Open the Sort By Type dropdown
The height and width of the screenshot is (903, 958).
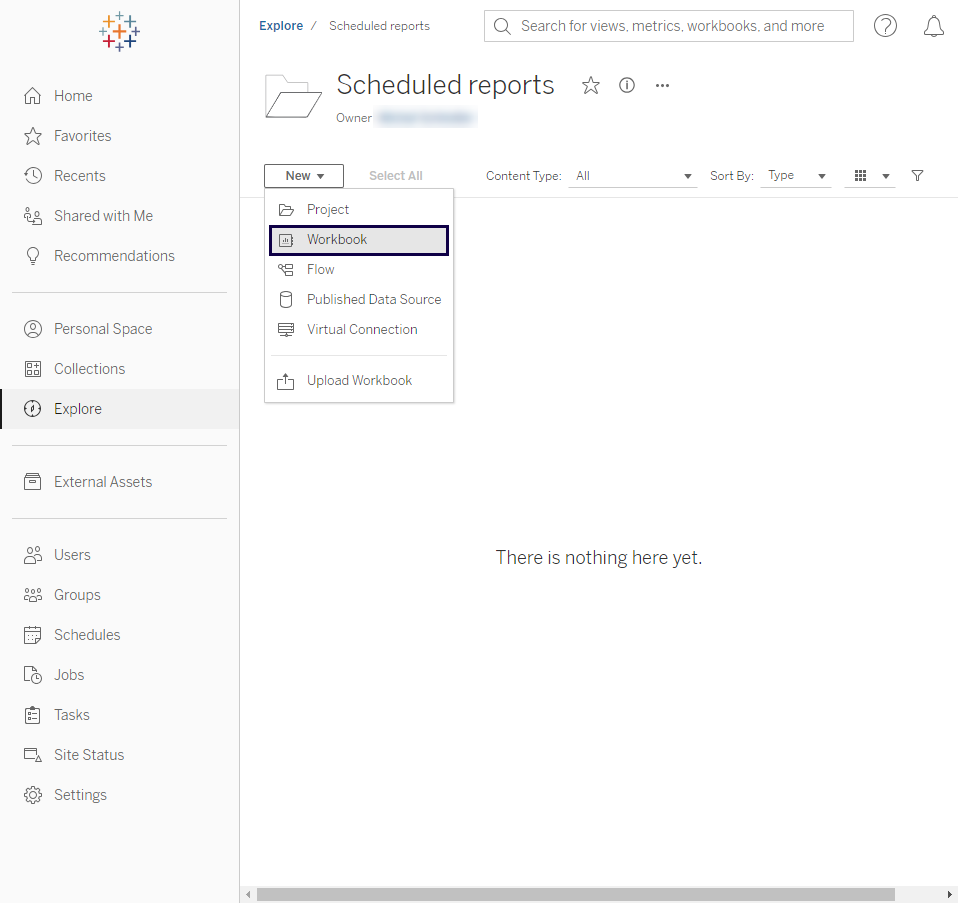797,176
